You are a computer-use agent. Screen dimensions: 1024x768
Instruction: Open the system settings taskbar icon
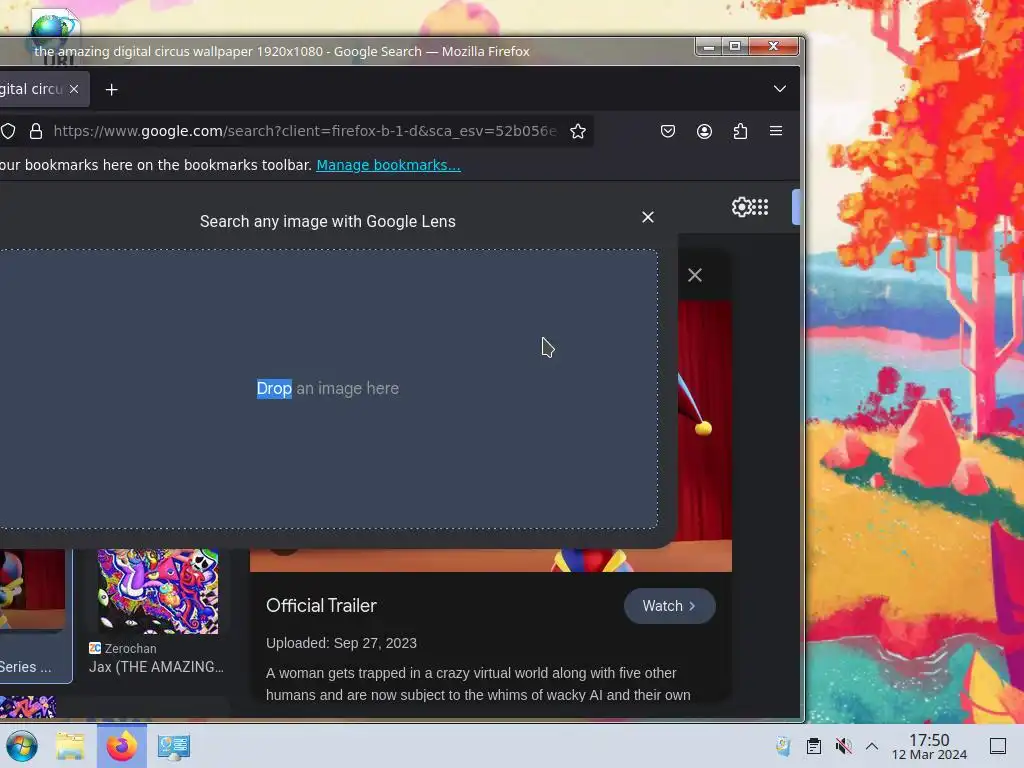coord(174,746)
